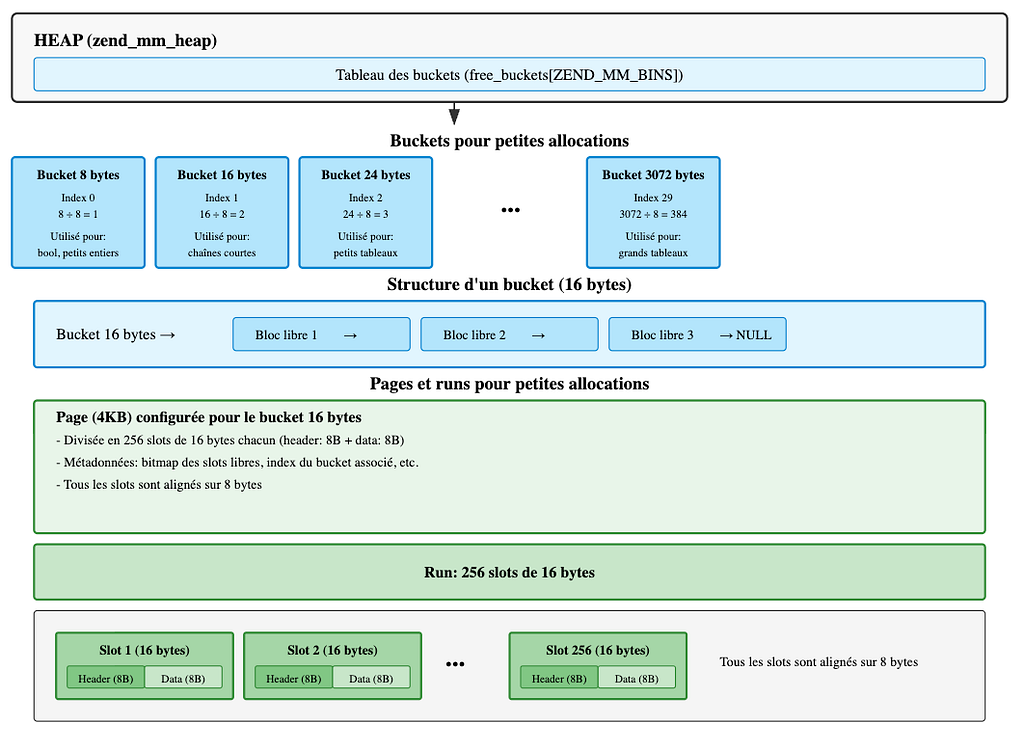Screen dimensions: 1024x748
Task: Click the Buckets pour petites allocations heading
Action: 509,140
